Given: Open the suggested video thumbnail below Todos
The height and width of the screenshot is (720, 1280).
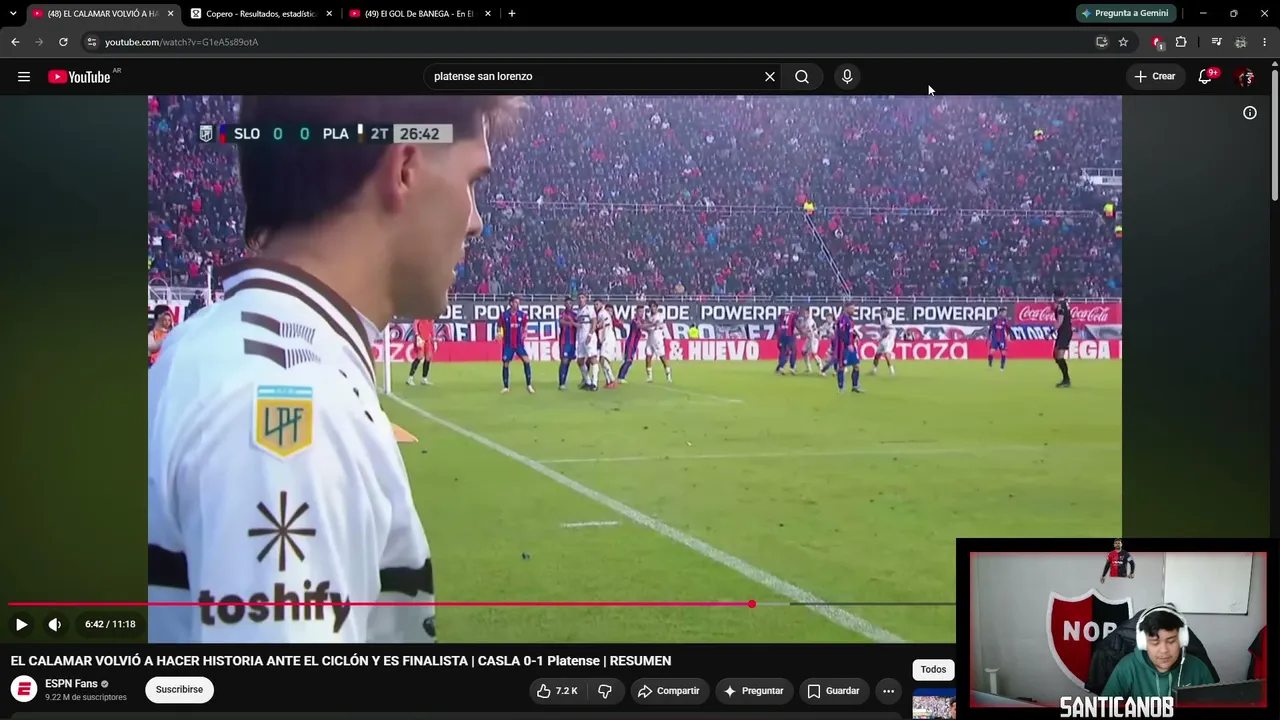Looking at the screenshot, I should pyautogui.click(x=934, y=705).
